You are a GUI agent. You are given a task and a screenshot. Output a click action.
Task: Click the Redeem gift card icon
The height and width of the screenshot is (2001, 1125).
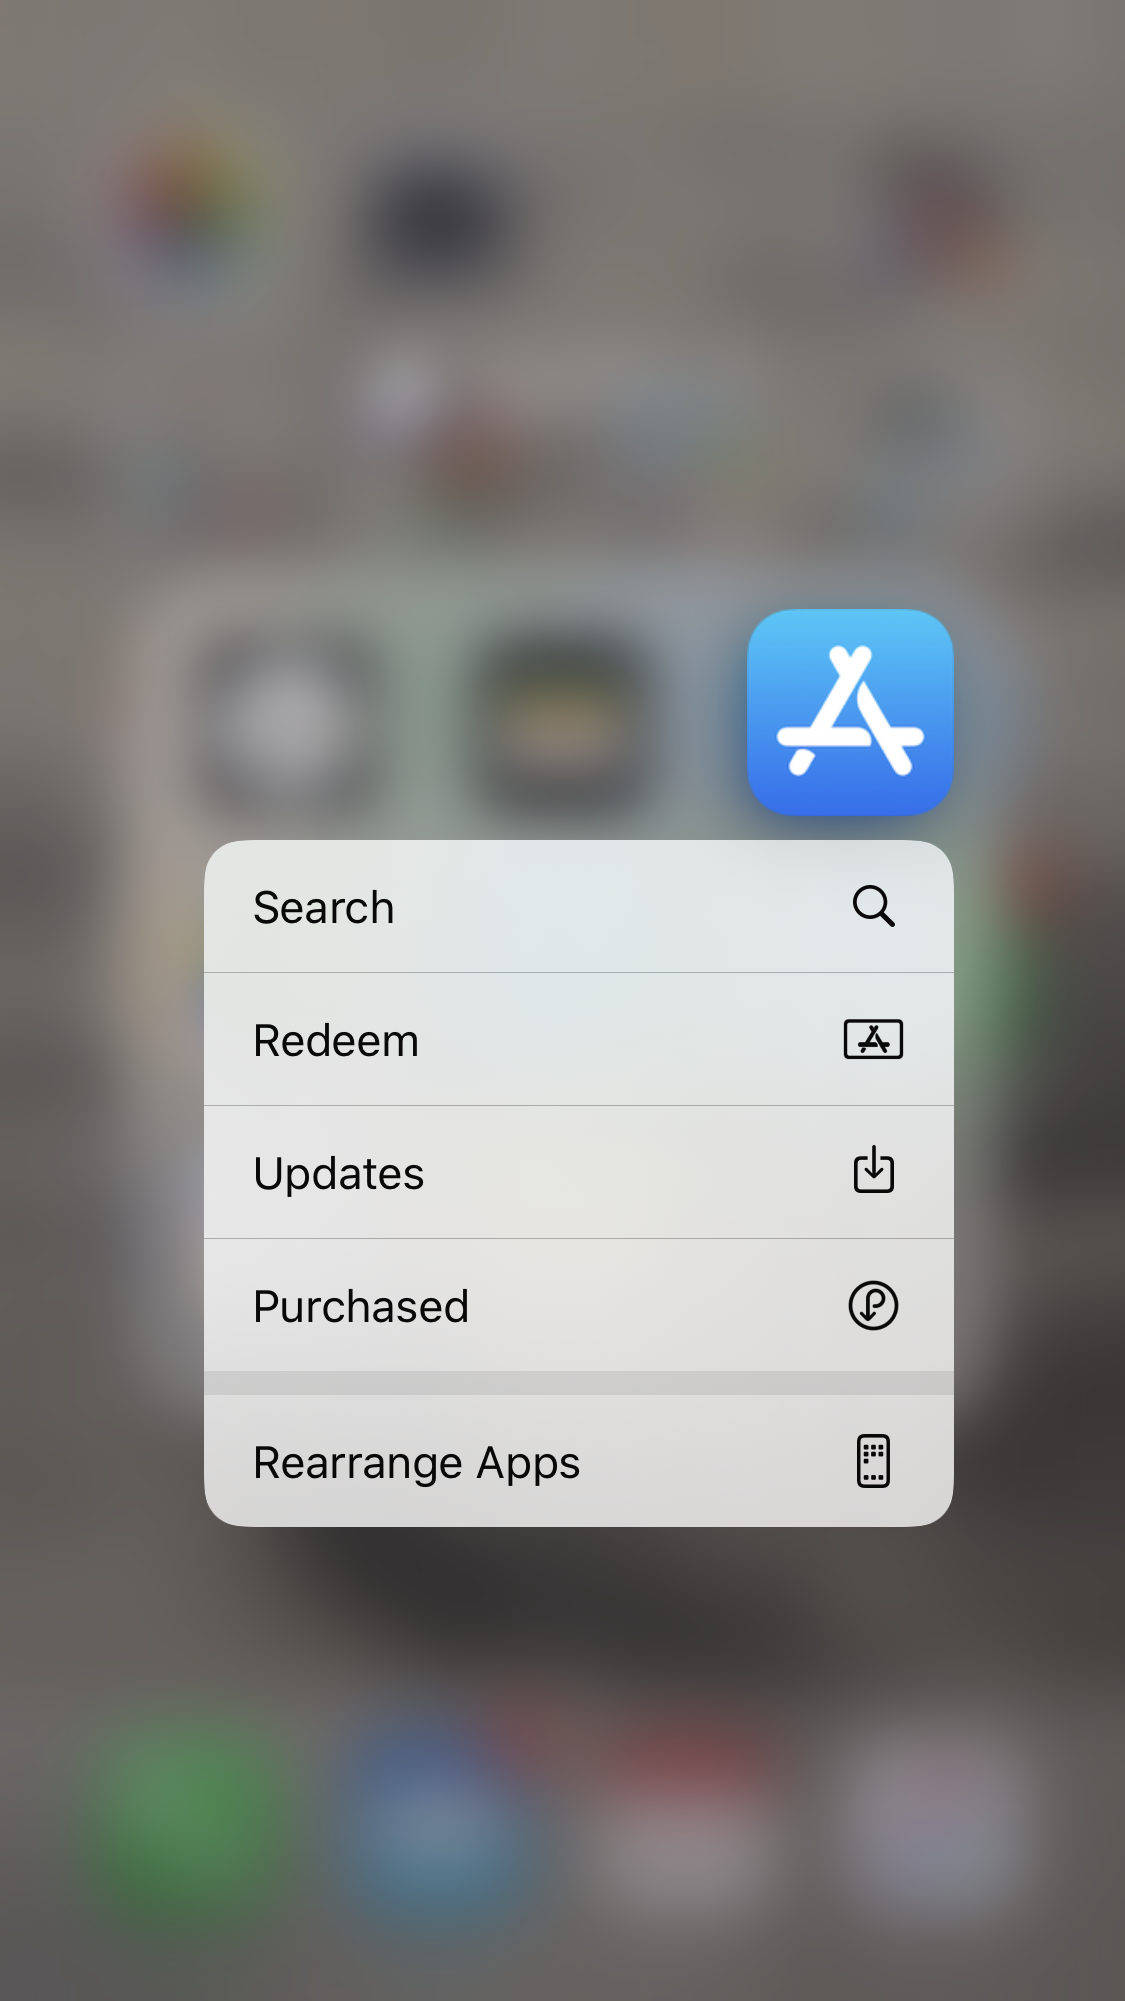[x=873, y=1039]
